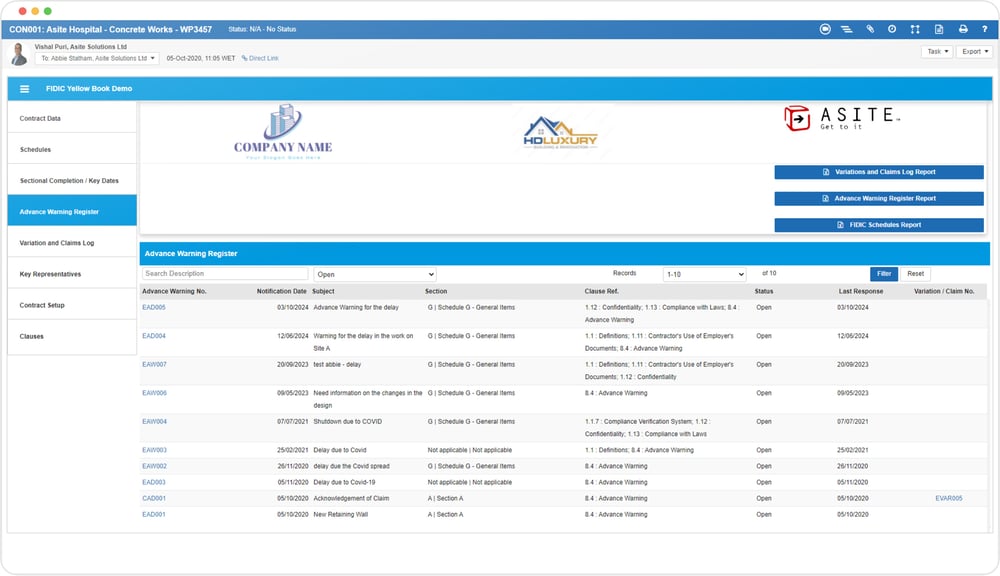Image resolution: width=1000 pixels, height=576 pixels.
Task: Generate the Advance Warning Register Report
Action: [x=878, y=198]
